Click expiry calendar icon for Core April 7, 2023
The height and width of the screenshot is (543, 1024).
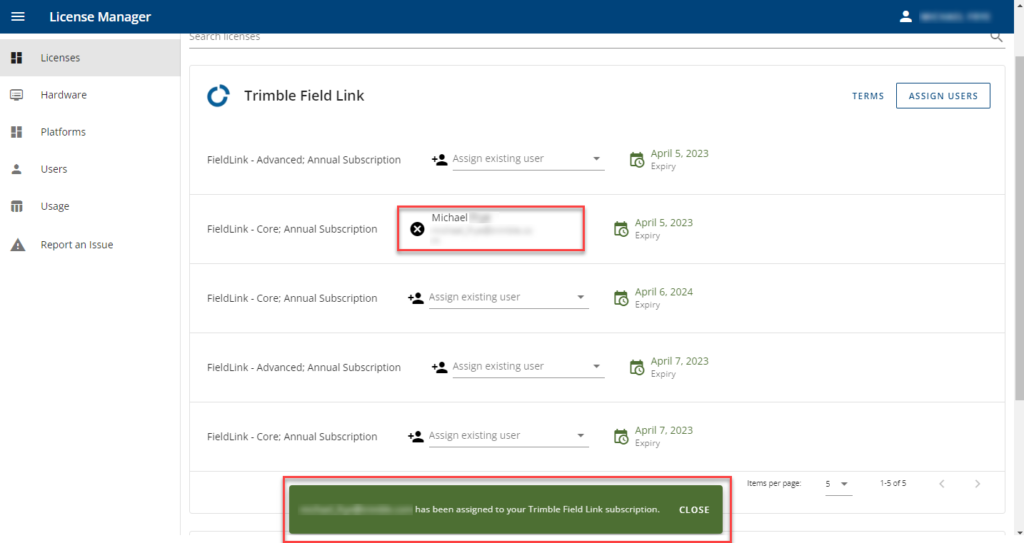[x=621, y=436]
